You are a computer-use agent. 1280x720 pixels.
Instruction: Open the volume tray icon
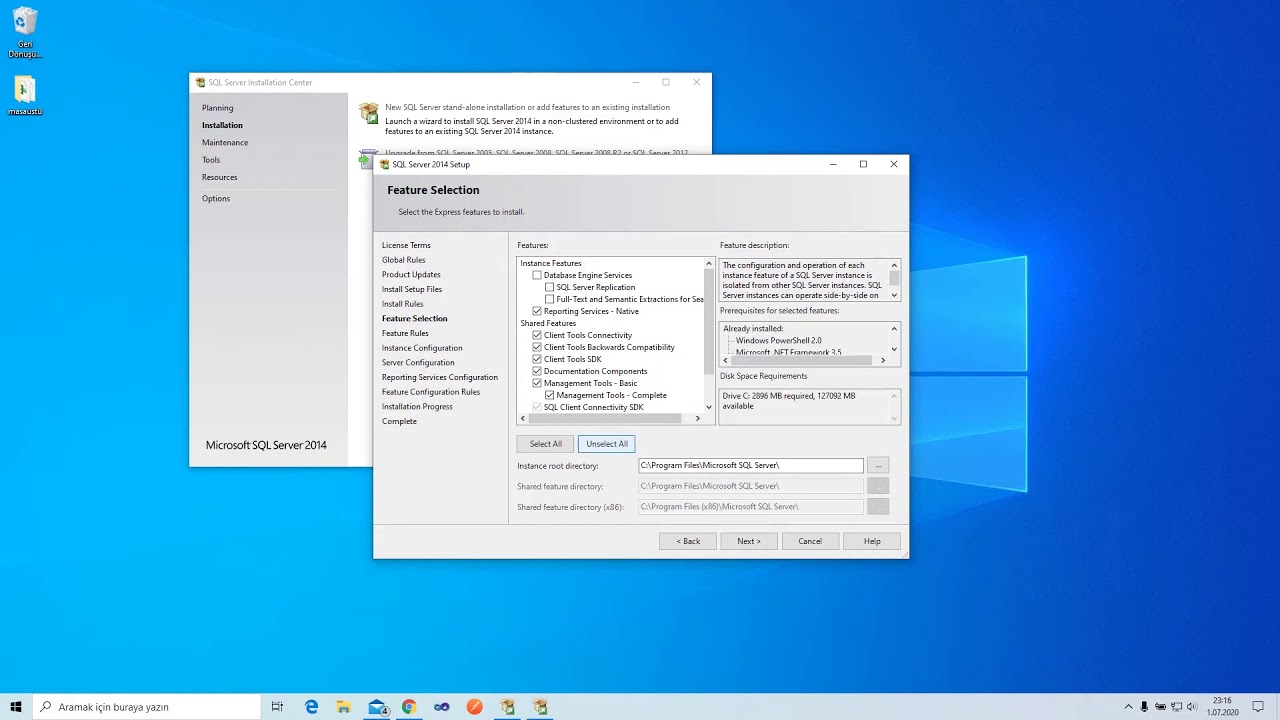[1191, 707]
